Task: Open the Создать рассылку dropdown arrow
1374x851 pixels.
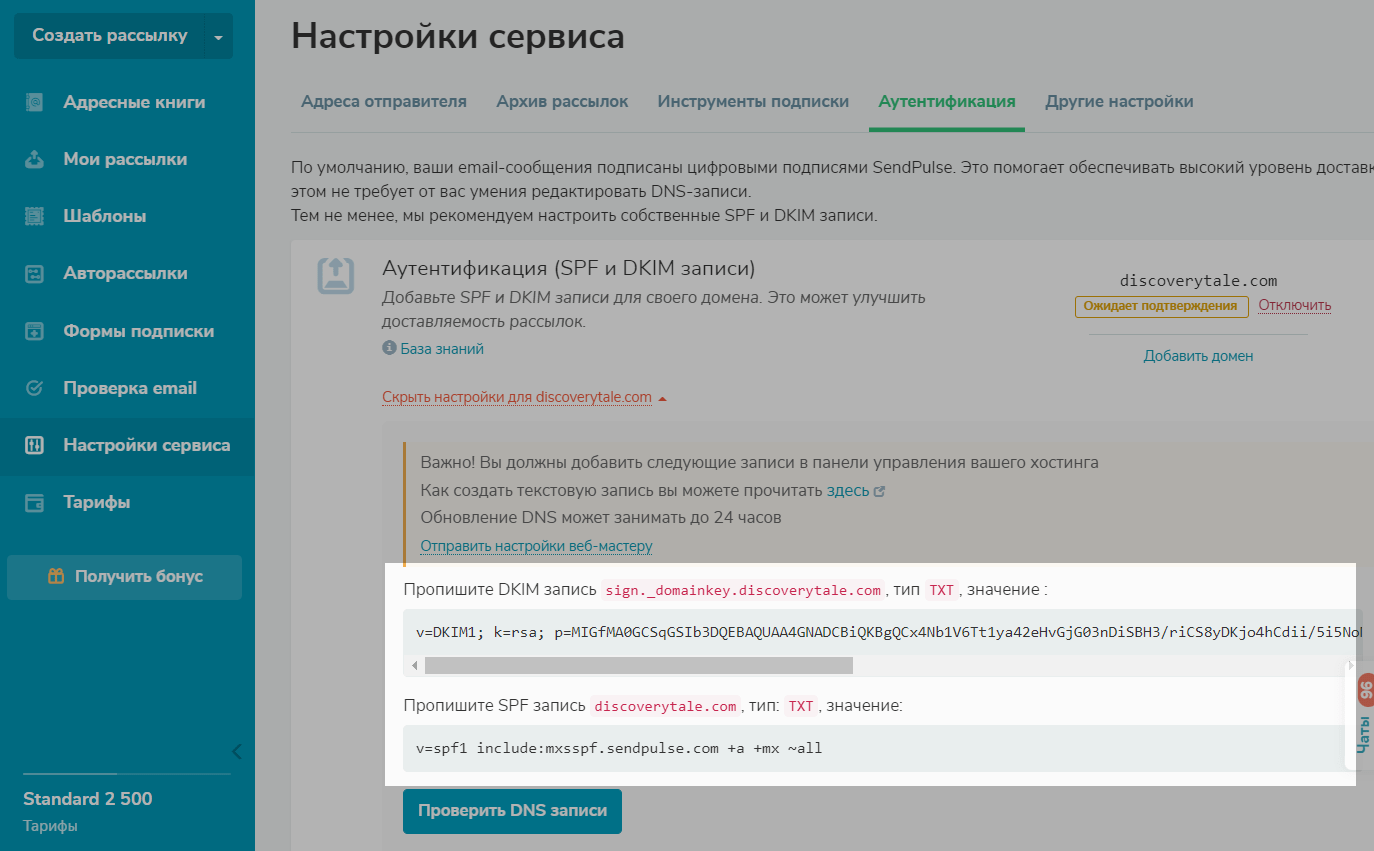Action: tap(219, 37)
